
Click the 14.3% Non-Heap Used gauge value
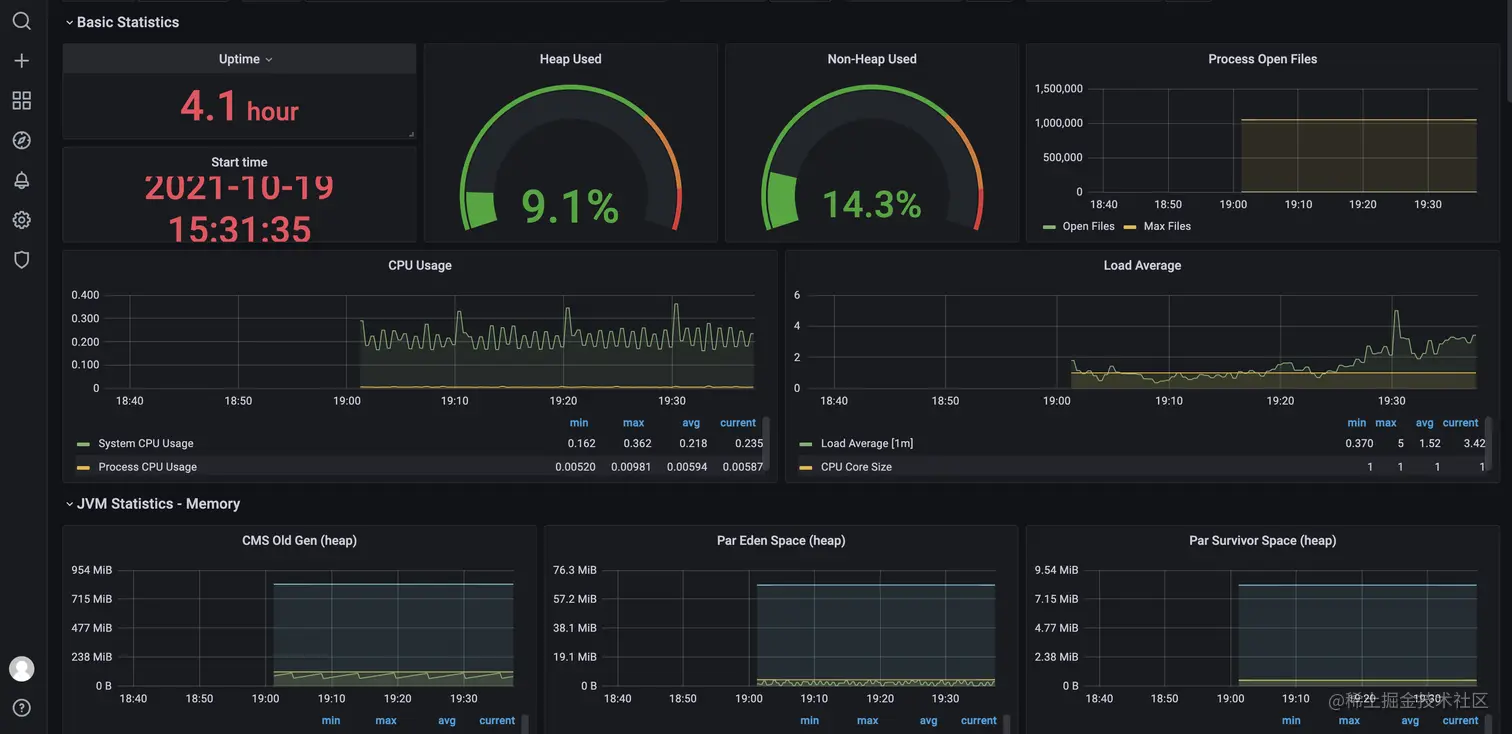pyautogui.click(x=871, y=205)
